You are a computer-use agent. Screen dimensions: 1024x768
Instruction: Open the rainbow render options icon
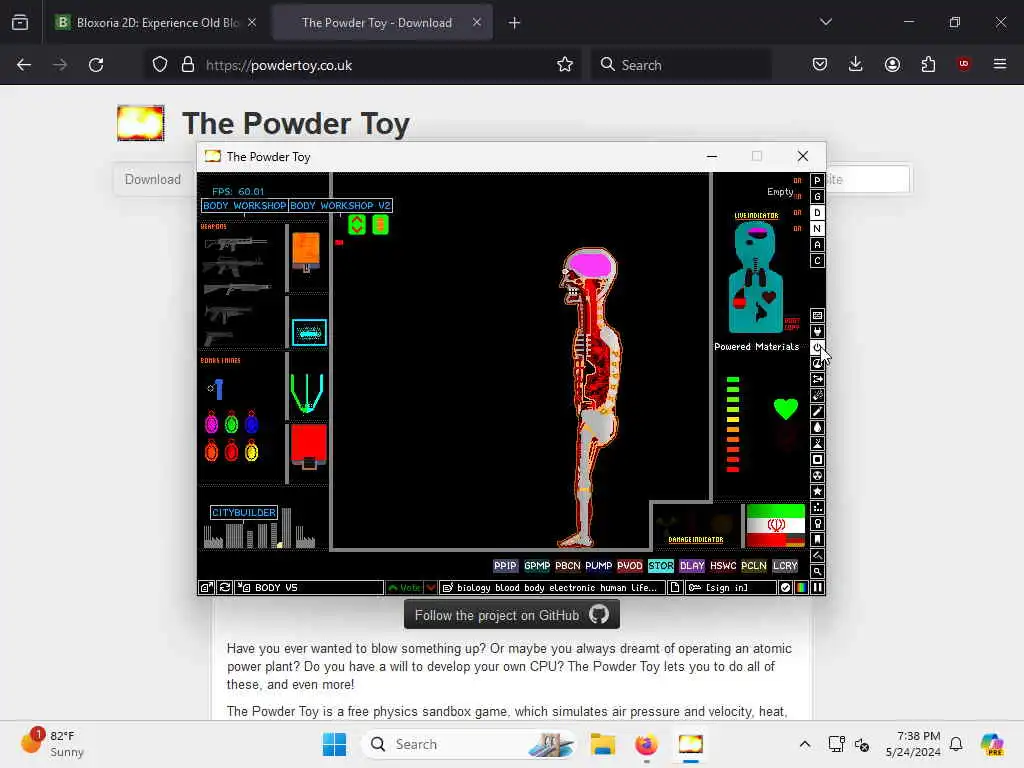click(x=801, y=588)
